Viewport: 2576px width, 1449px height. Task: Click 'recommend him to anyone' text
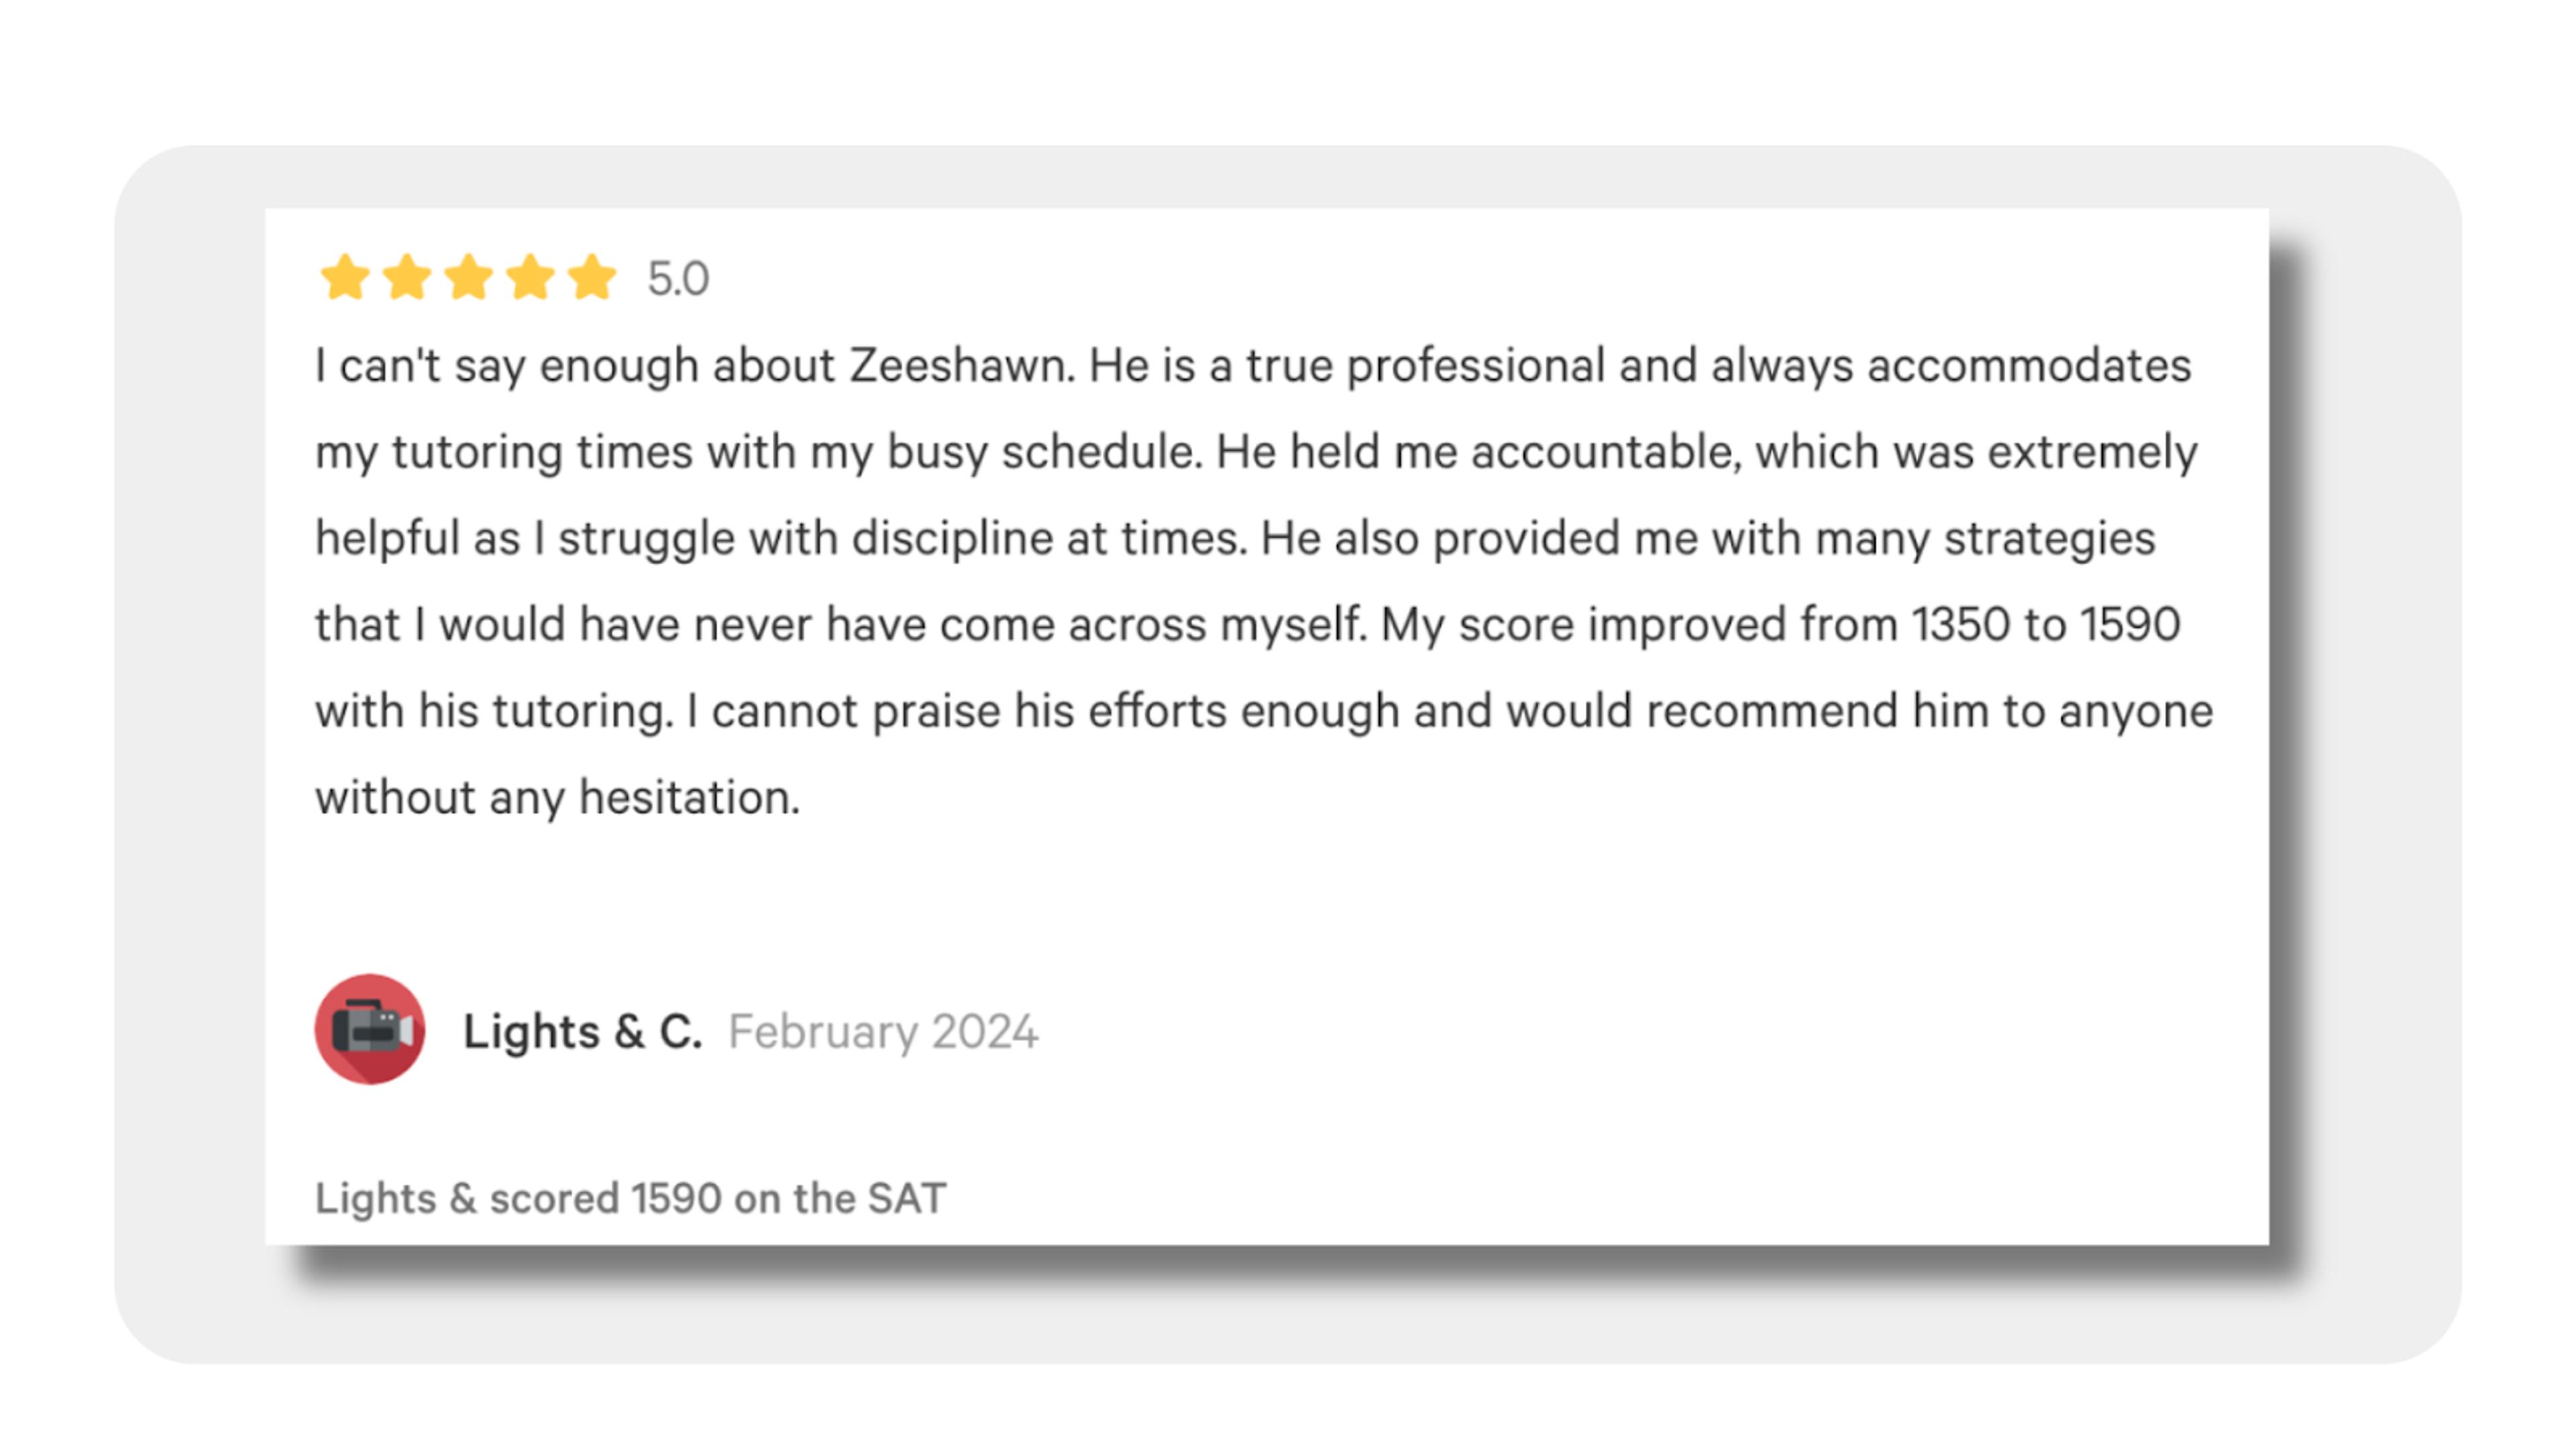(1930, 712)
